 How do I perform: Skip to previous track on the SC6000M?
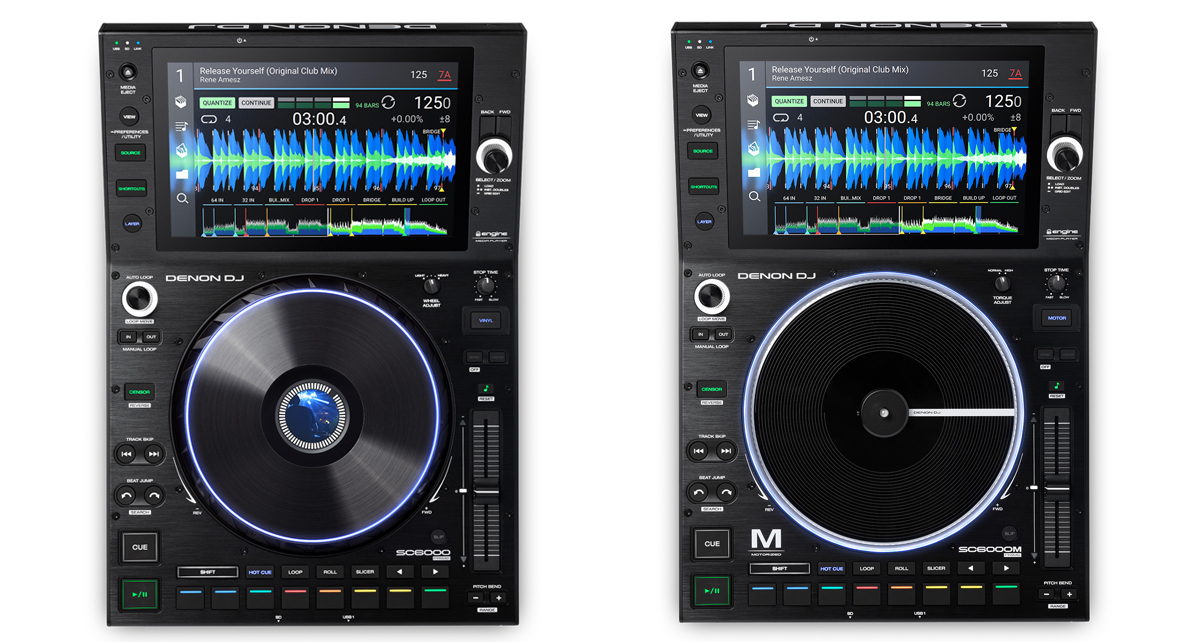pyautogui.click(x=699, y=451)
